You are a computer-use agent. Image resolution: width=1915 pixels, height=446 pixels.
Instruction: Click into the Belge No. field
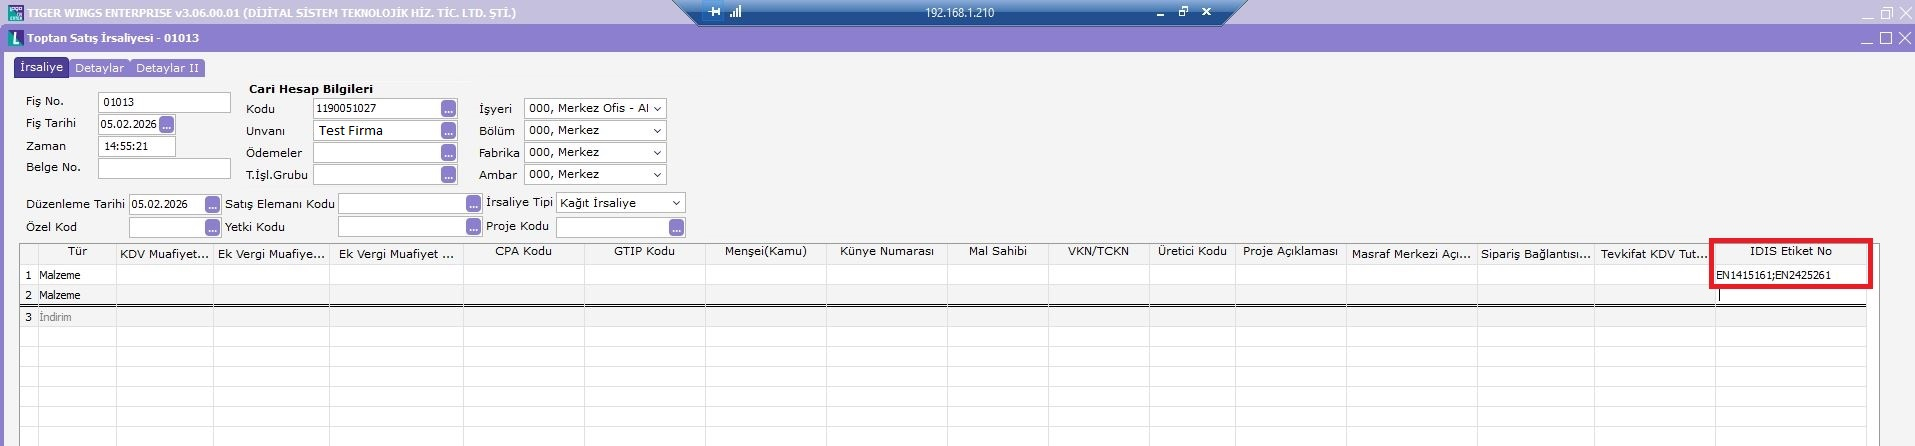(x=164, y=168)
